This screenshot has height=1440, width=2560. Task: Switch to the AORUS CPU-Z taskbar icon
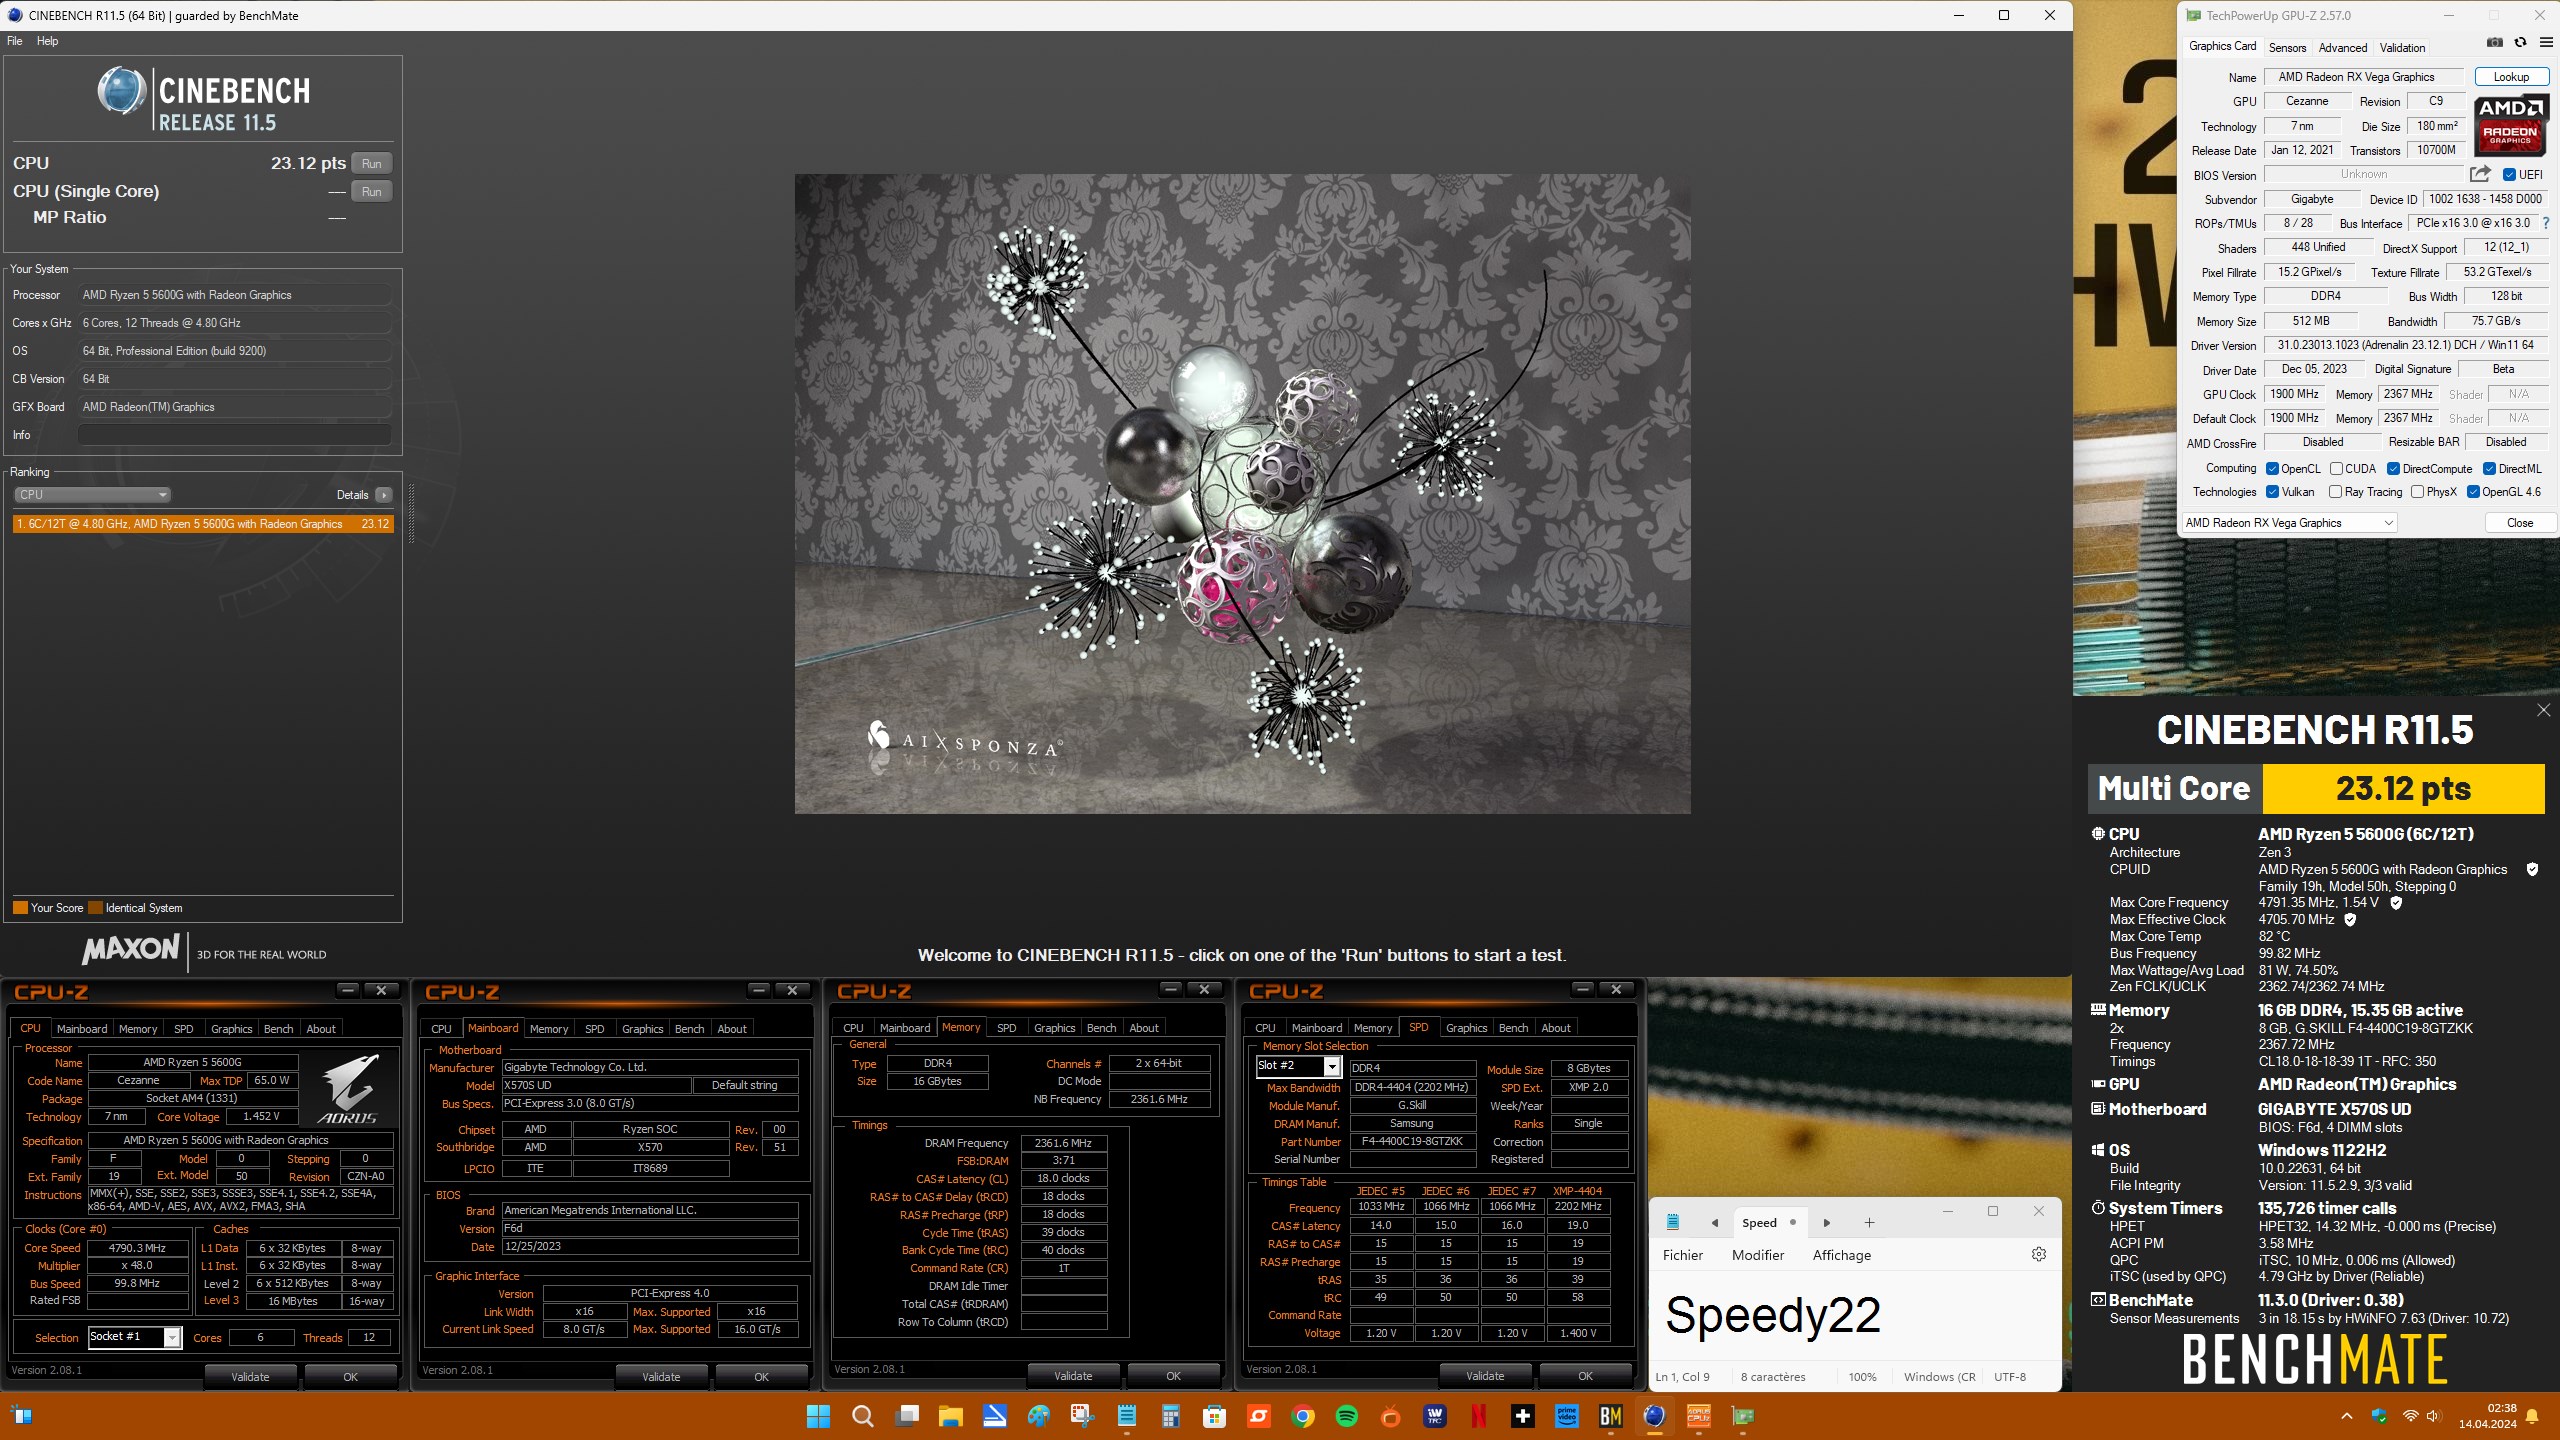coord(1698,1416)
